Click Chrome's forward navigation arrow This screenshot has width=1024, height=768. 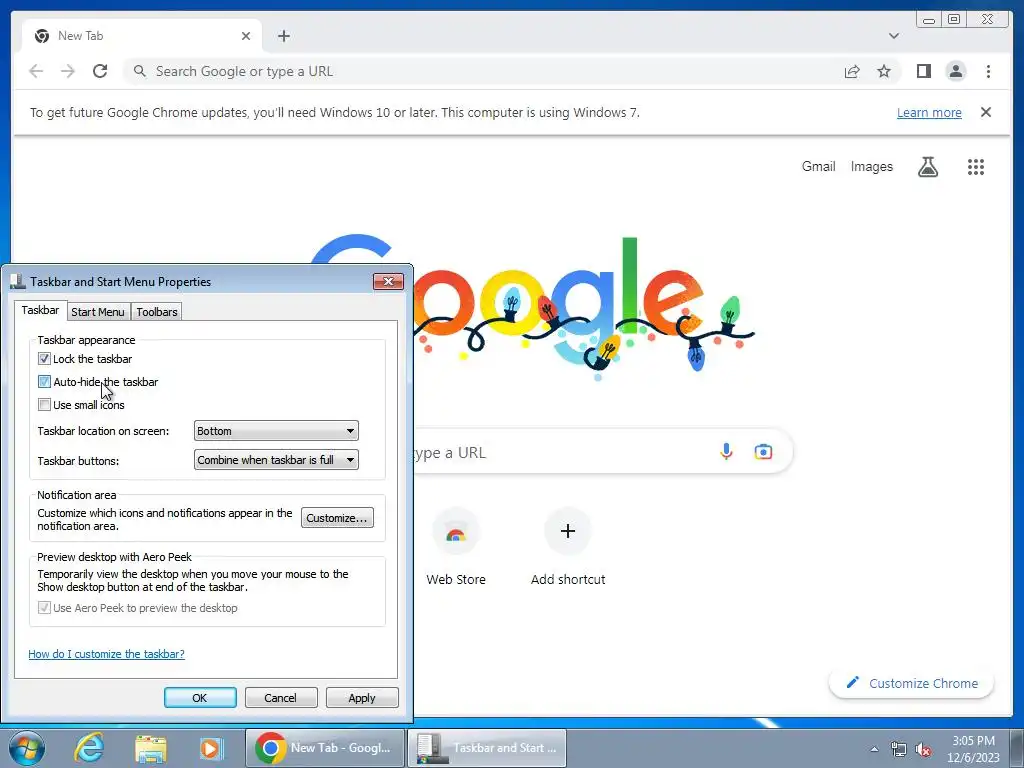(68, 71)
